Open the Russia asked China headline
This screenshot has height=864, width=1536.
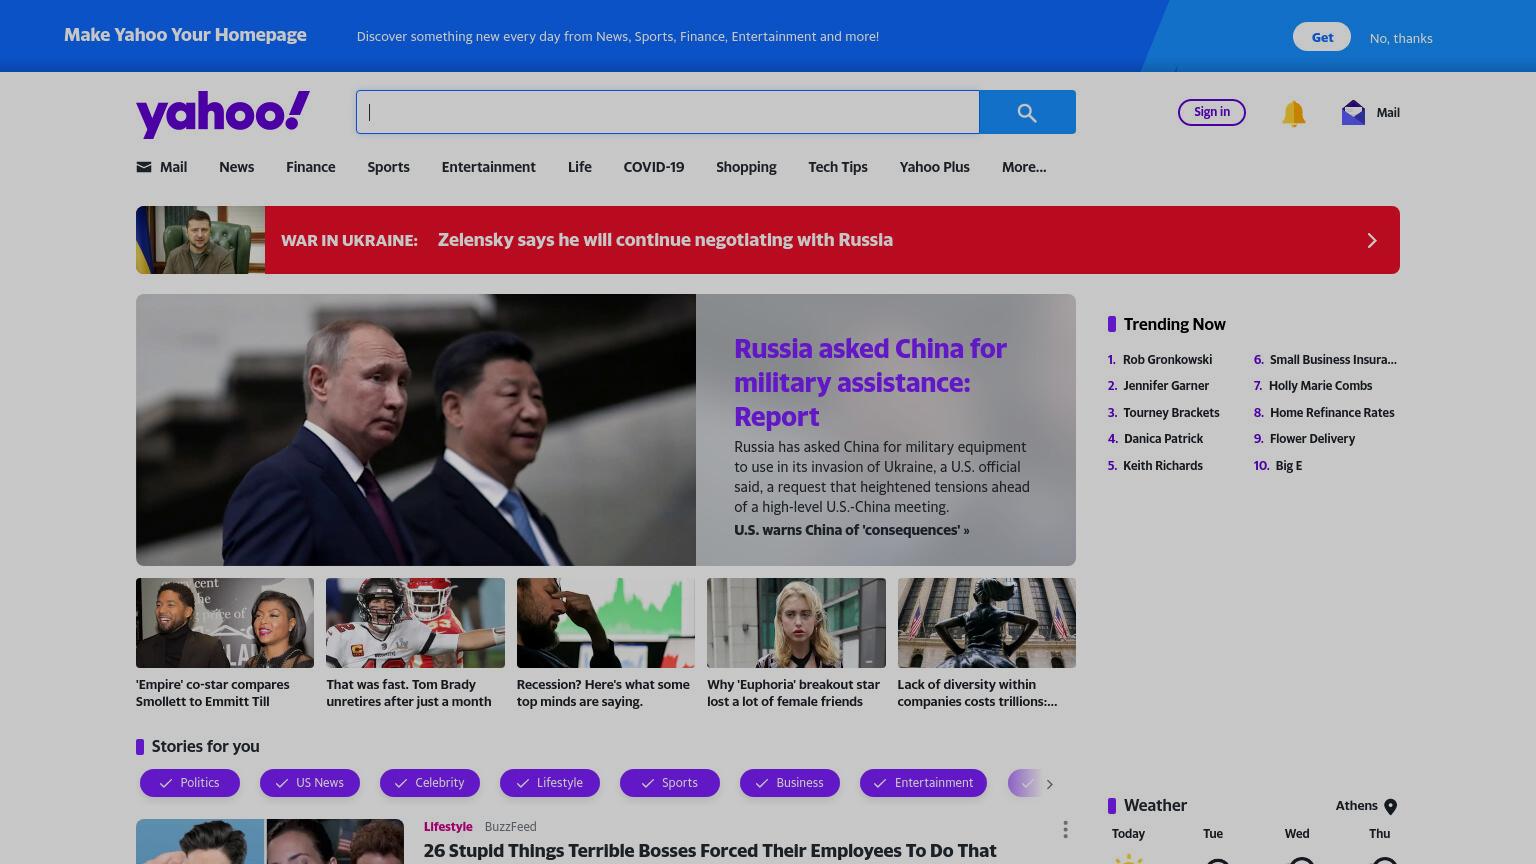pos(870,382)
